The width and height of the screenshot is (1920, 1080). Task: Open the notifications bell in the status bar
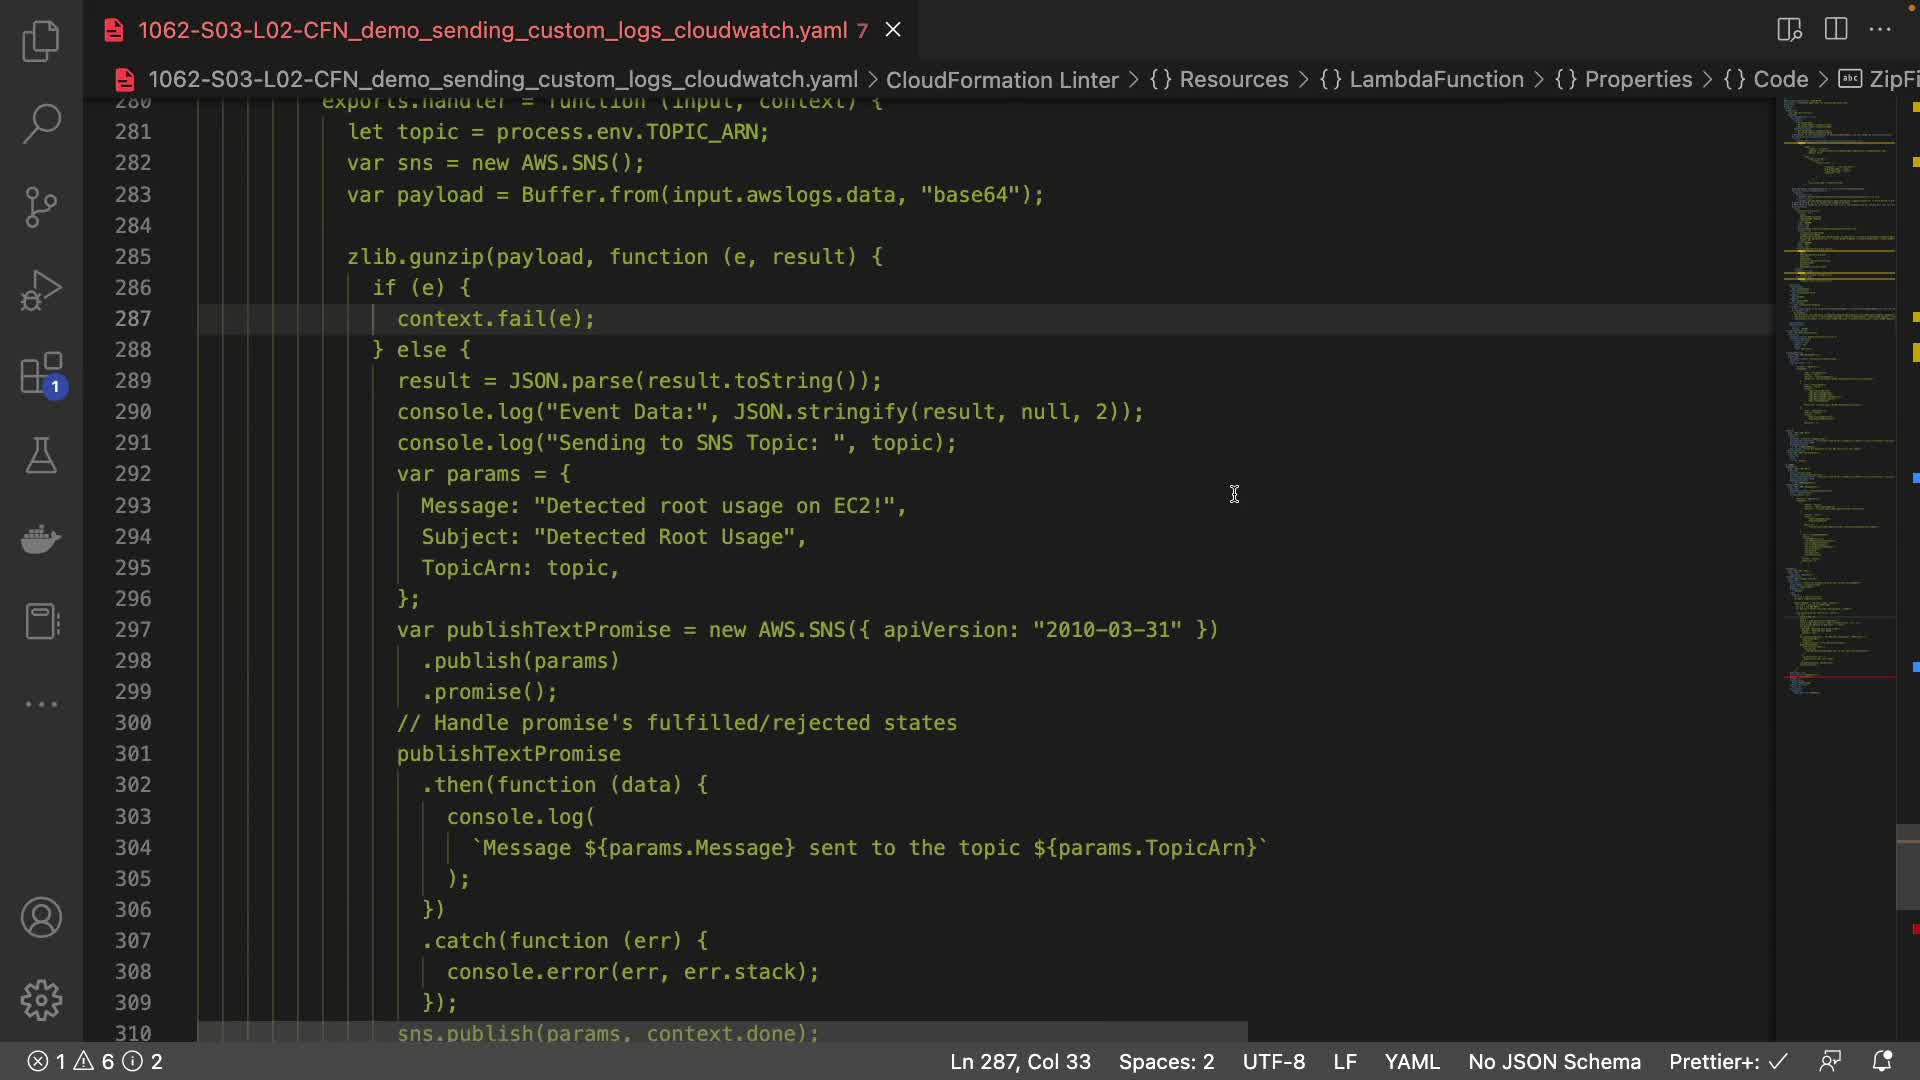1881,1061
